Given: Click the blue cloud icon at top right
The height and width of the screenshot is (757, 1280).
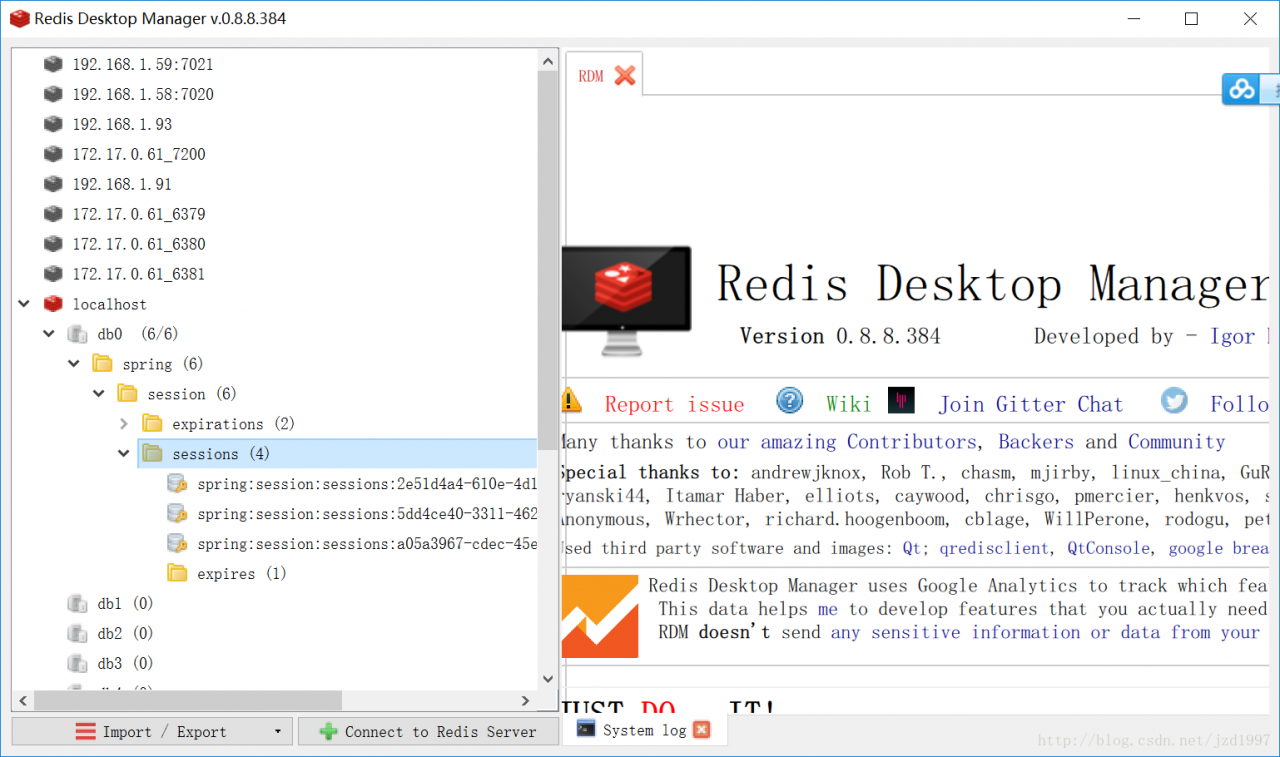Looking at the screenshot, I should pos(1242,90).
